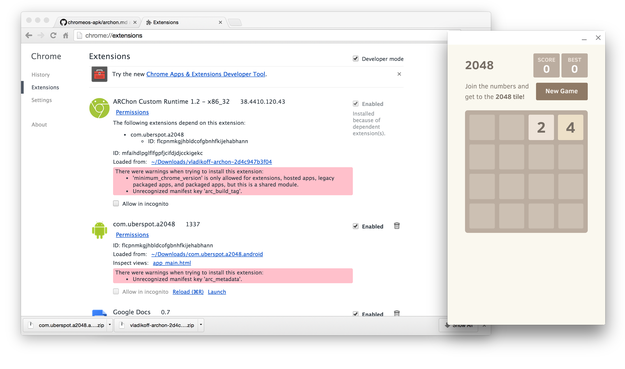
Task: Click the chrome://extensions address bar
Action: pos(259,35)
